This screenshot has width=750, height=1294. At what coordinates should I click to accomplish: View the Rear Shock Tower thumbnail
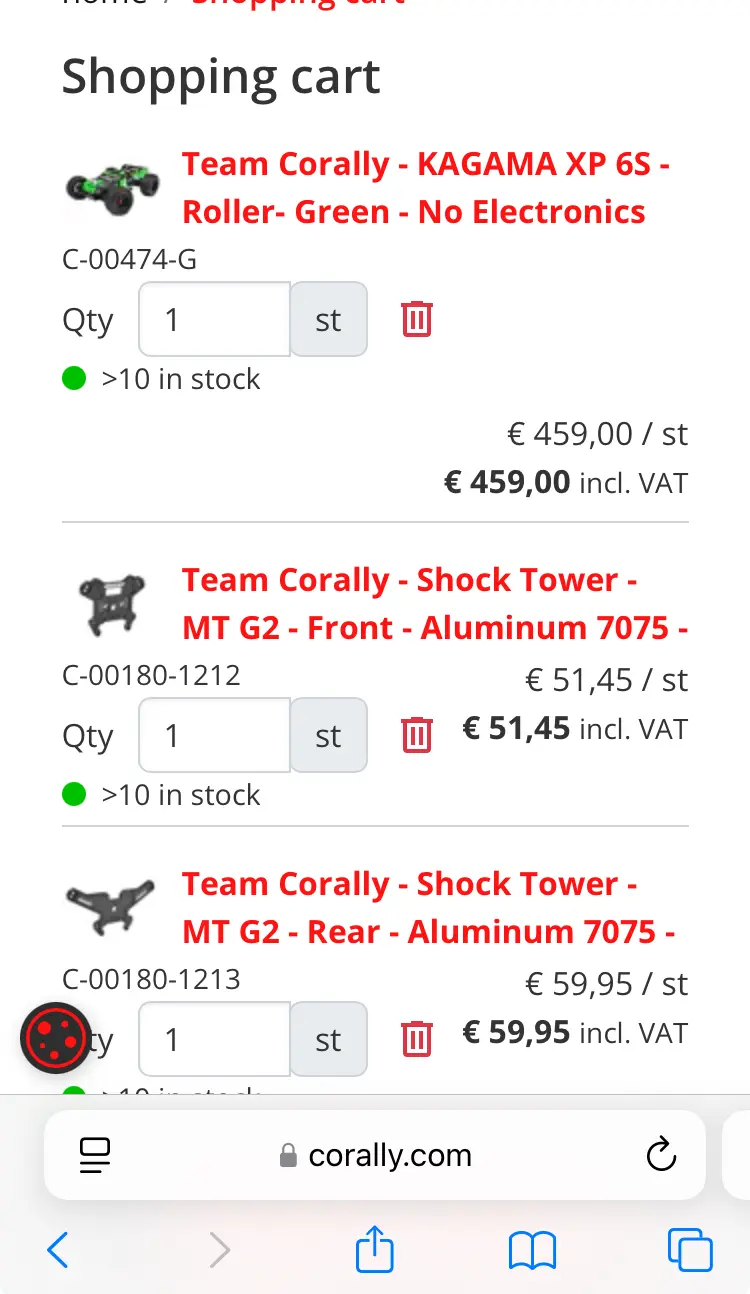[111, 907]
